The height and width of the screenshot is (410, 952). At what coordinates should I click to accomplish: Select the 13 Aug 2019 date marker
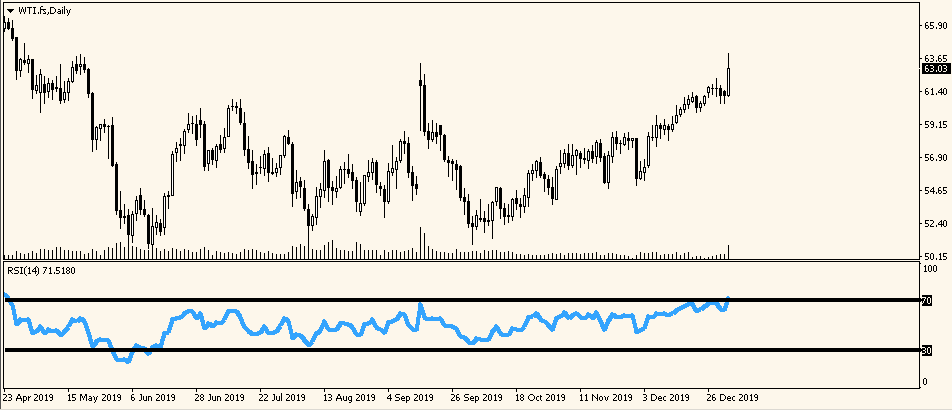click(x=348, y=398)
